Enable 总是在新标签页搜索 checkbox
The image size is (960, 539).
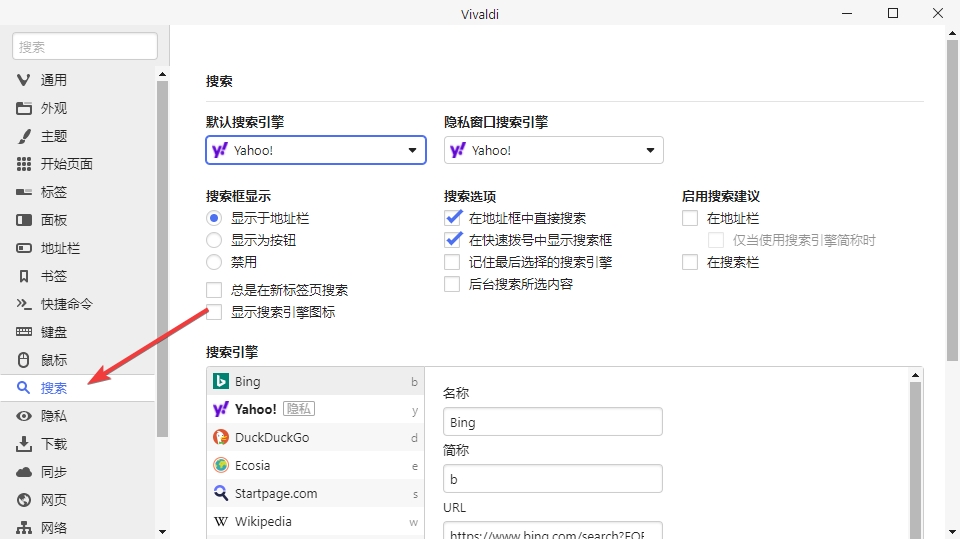click(x=214, y=290)
